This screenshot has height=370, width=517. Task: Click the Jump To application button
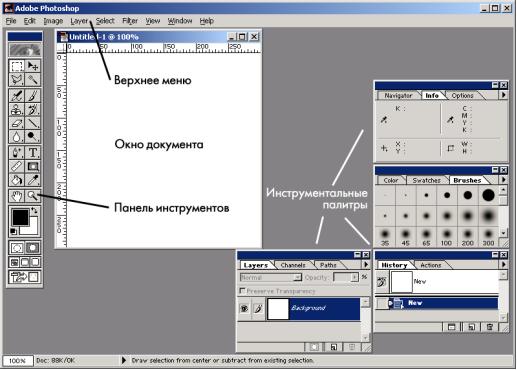(25, 277)
